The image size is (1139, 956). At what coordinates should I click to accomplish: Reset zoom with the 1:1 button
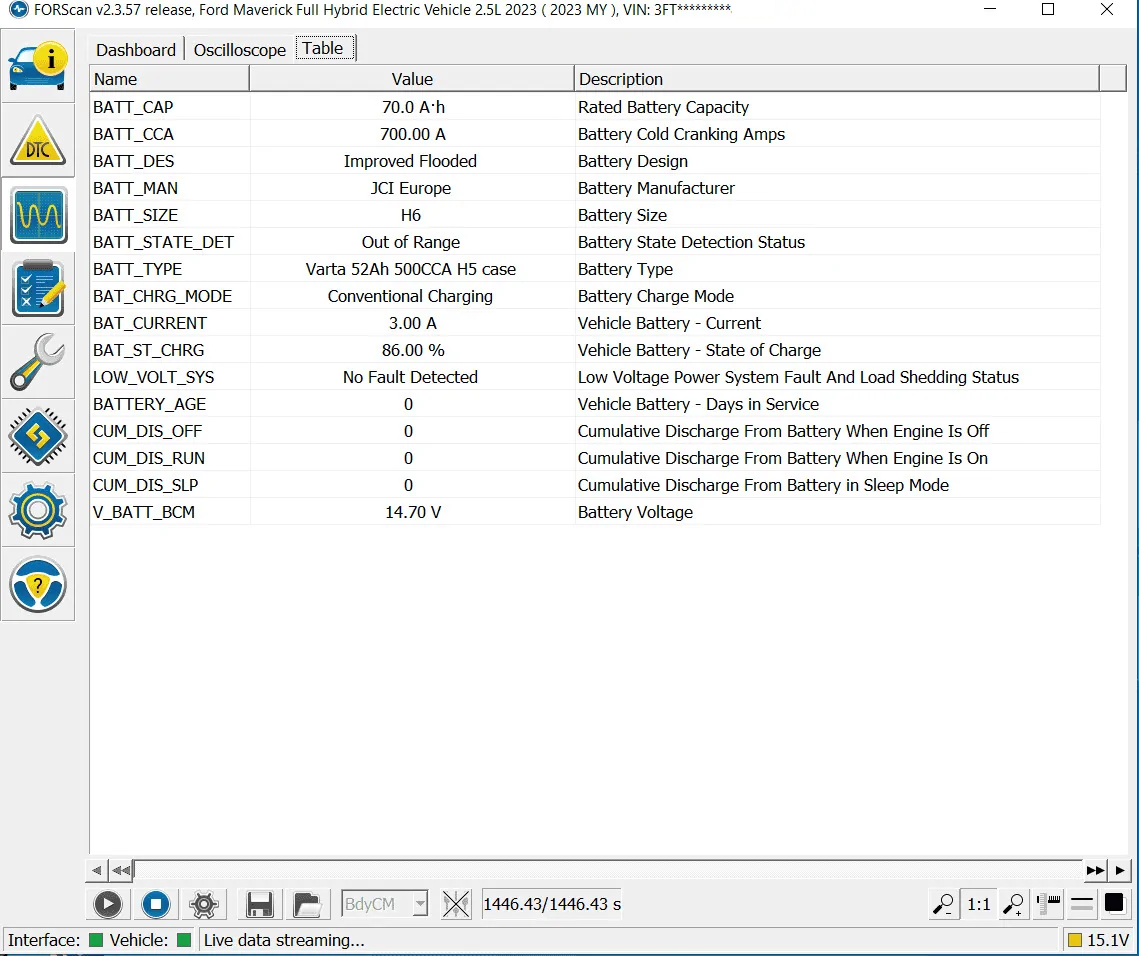click(979, 905)
